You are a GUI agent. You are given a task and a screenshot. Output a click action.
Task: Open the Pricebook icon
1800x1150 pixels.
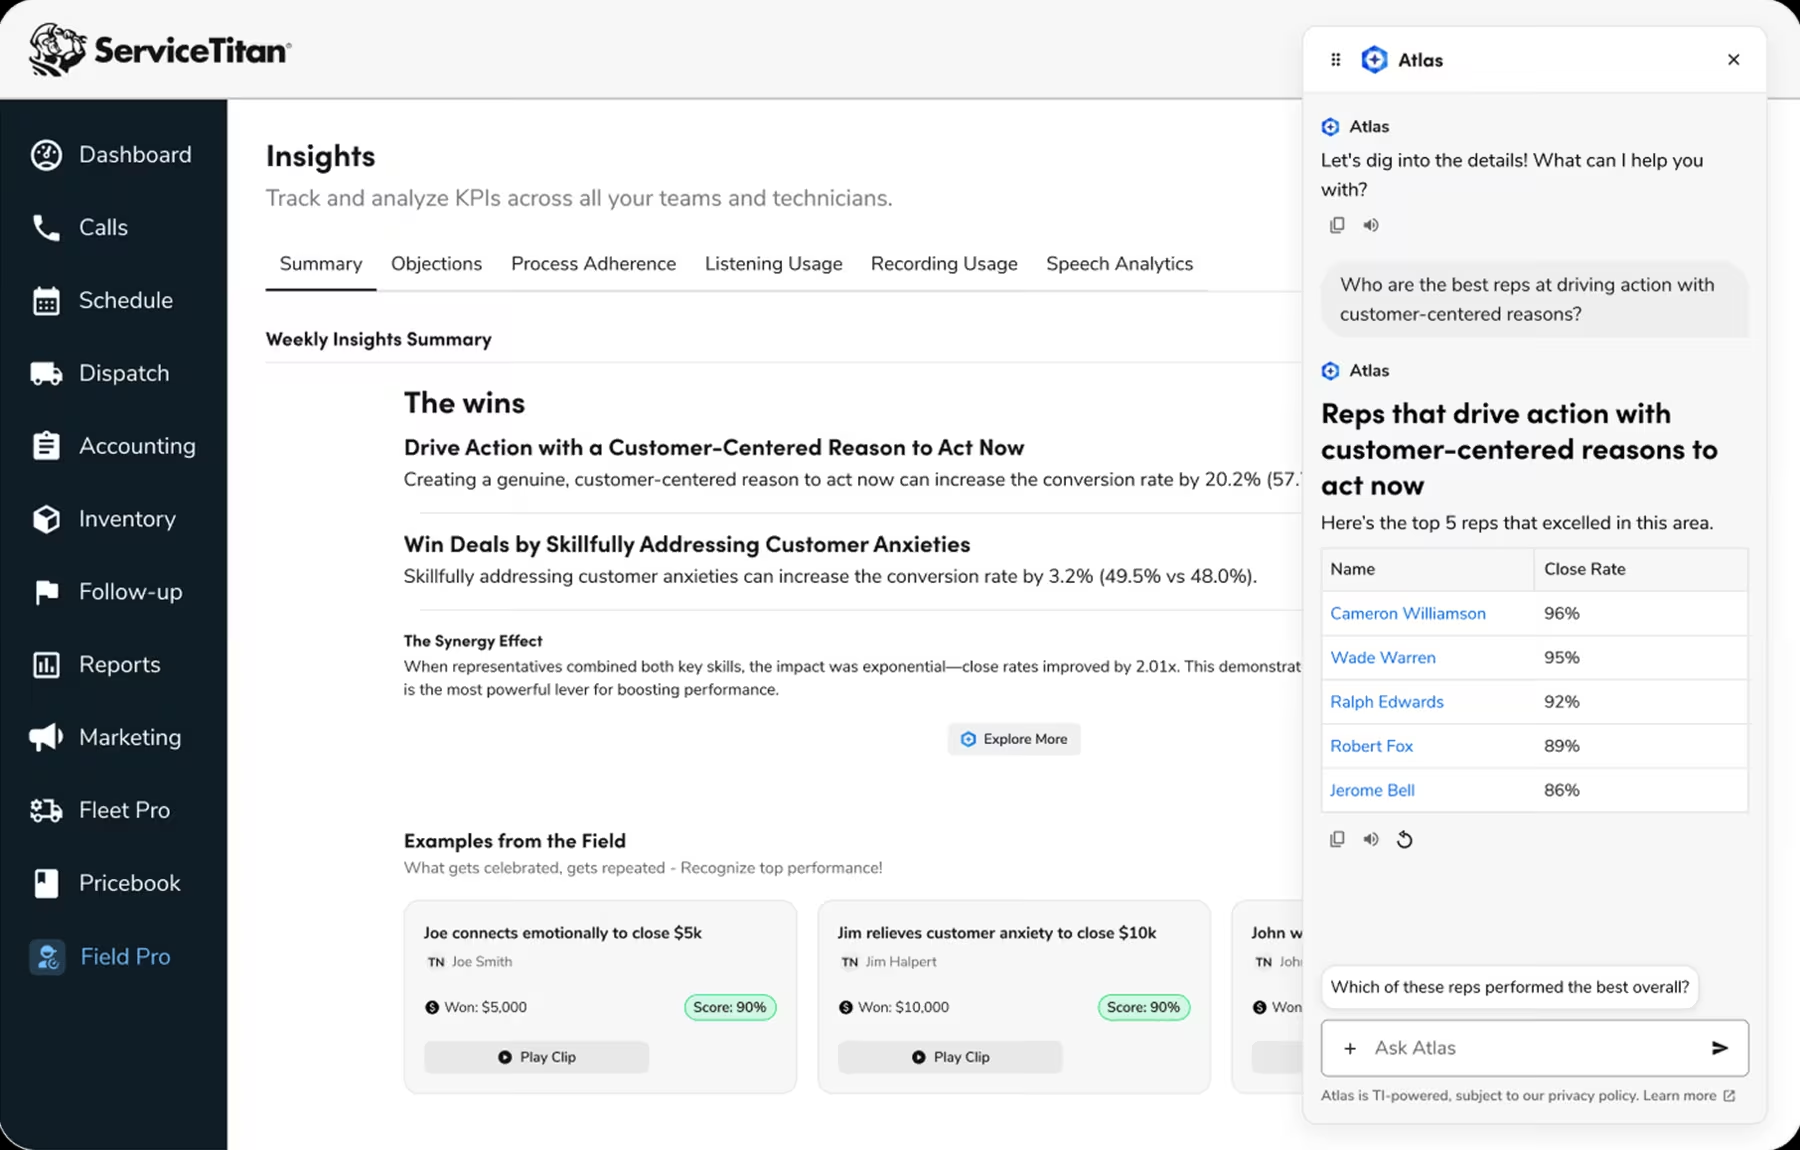[x=46, y=883]
